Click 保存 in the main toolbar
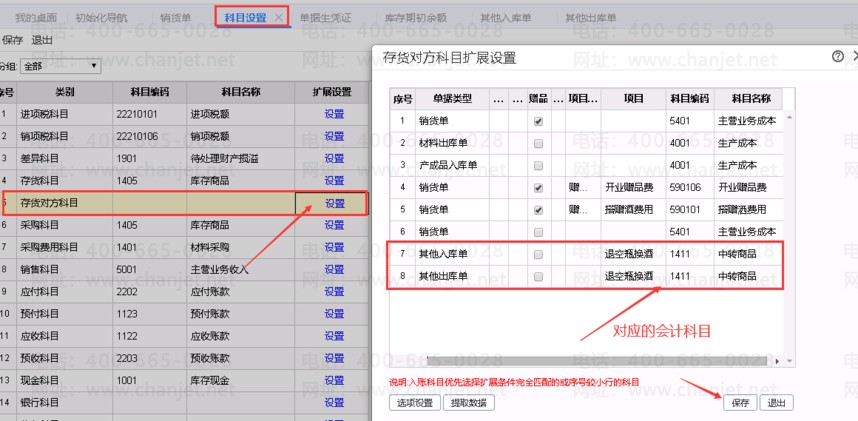 pos(13,40)
